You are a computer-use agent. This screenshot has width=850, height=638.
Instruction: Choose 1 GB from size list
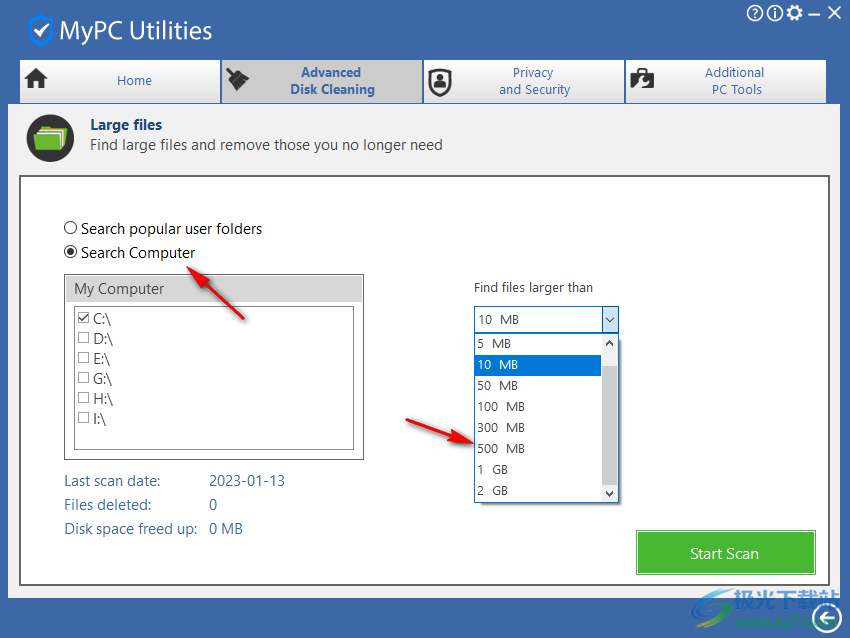click(538, 470)
